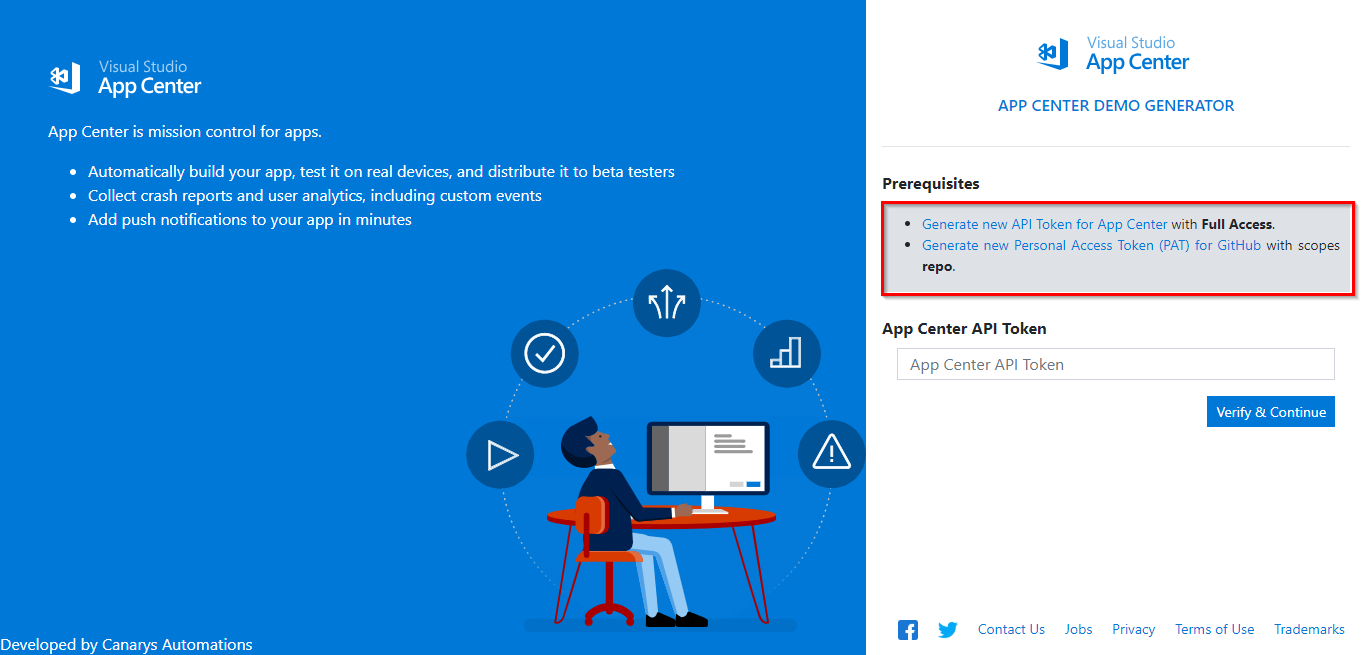Click the APP CENTER DEMO GENERATOR heading

click(x=1116, y=105)
